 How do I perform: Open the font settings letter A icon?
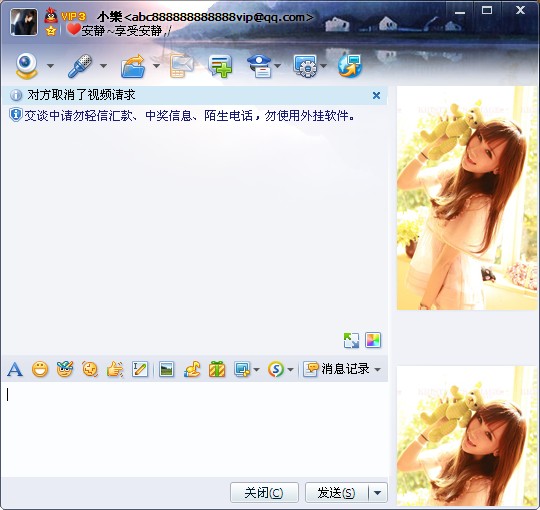[15, 370]
